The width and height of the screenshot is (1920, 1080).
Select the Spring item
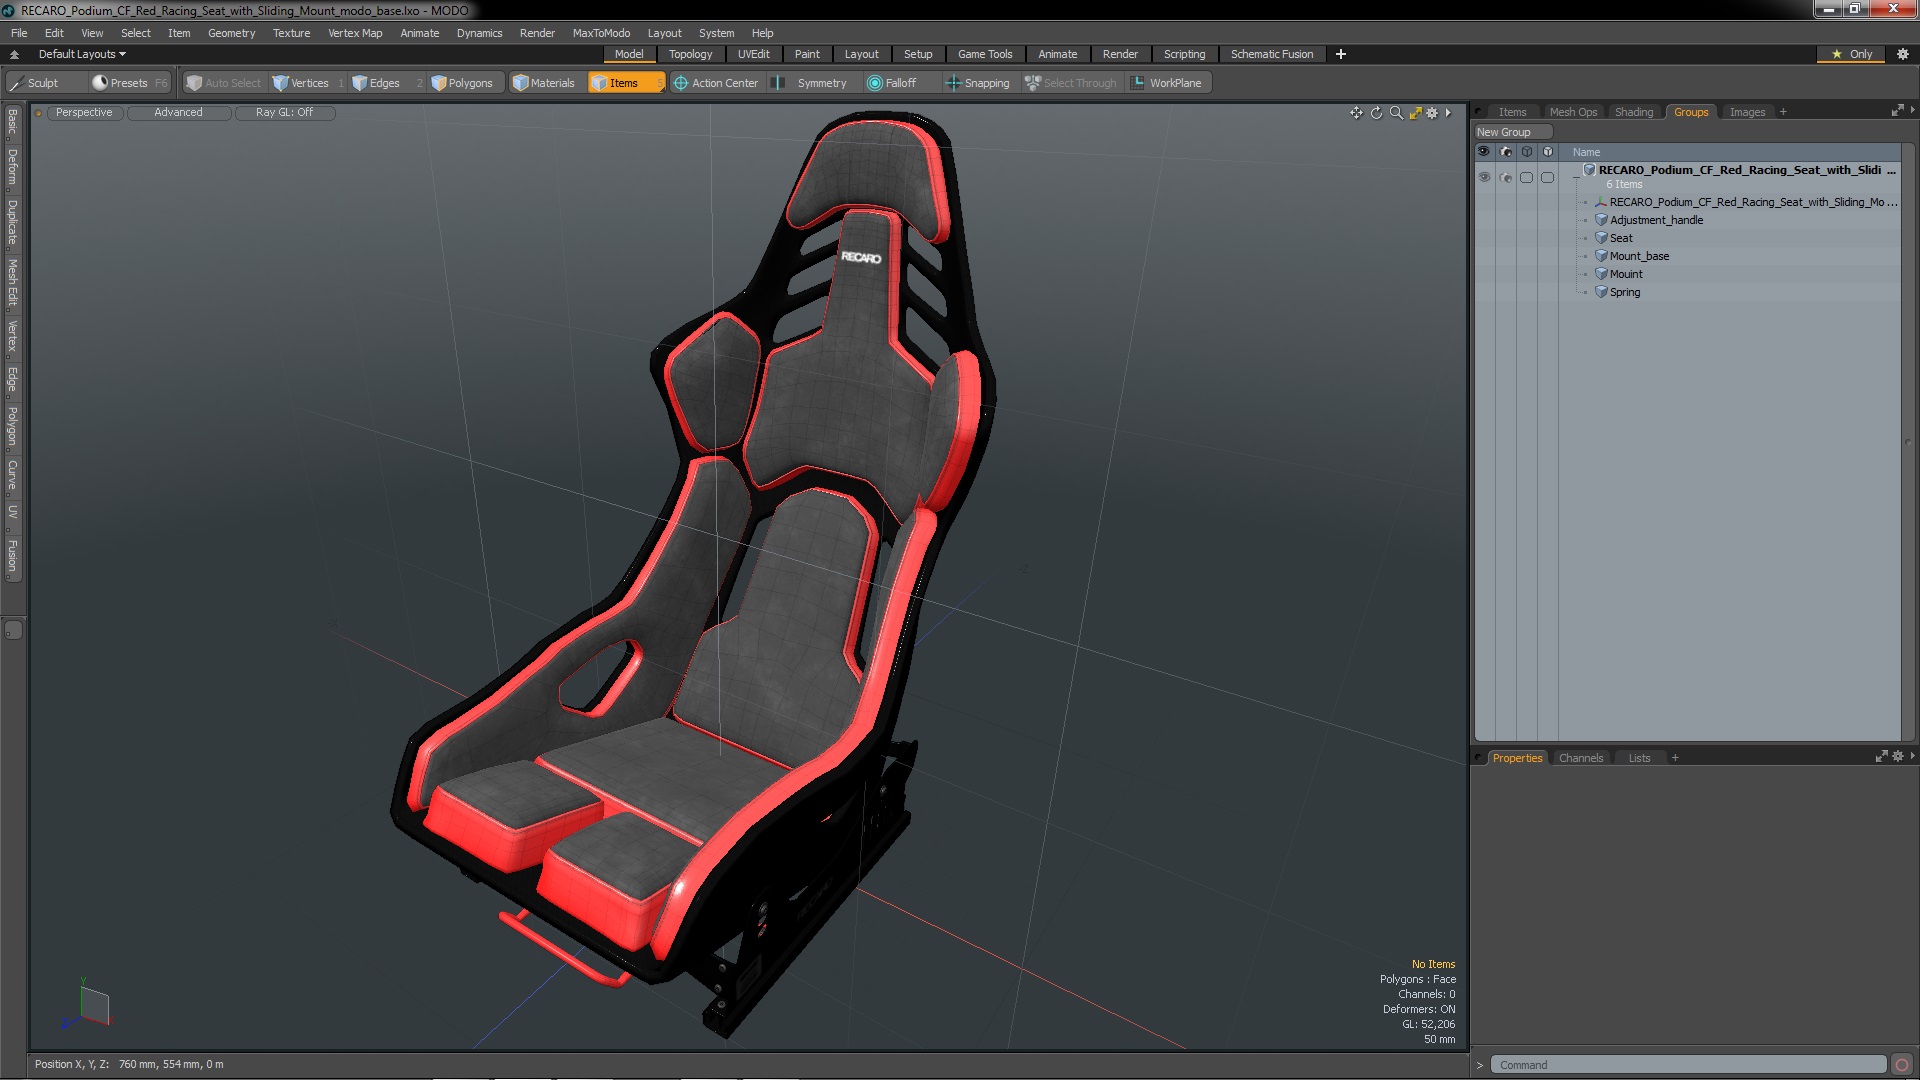click(x=1625, y=292)
